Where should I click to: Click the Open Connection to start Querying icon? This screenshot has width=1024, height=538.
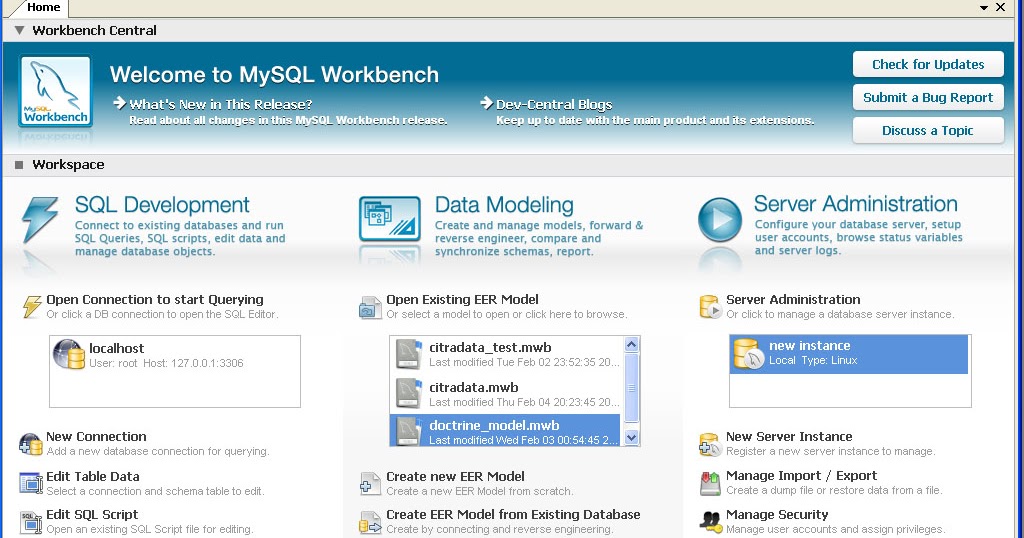coord(32,306)
